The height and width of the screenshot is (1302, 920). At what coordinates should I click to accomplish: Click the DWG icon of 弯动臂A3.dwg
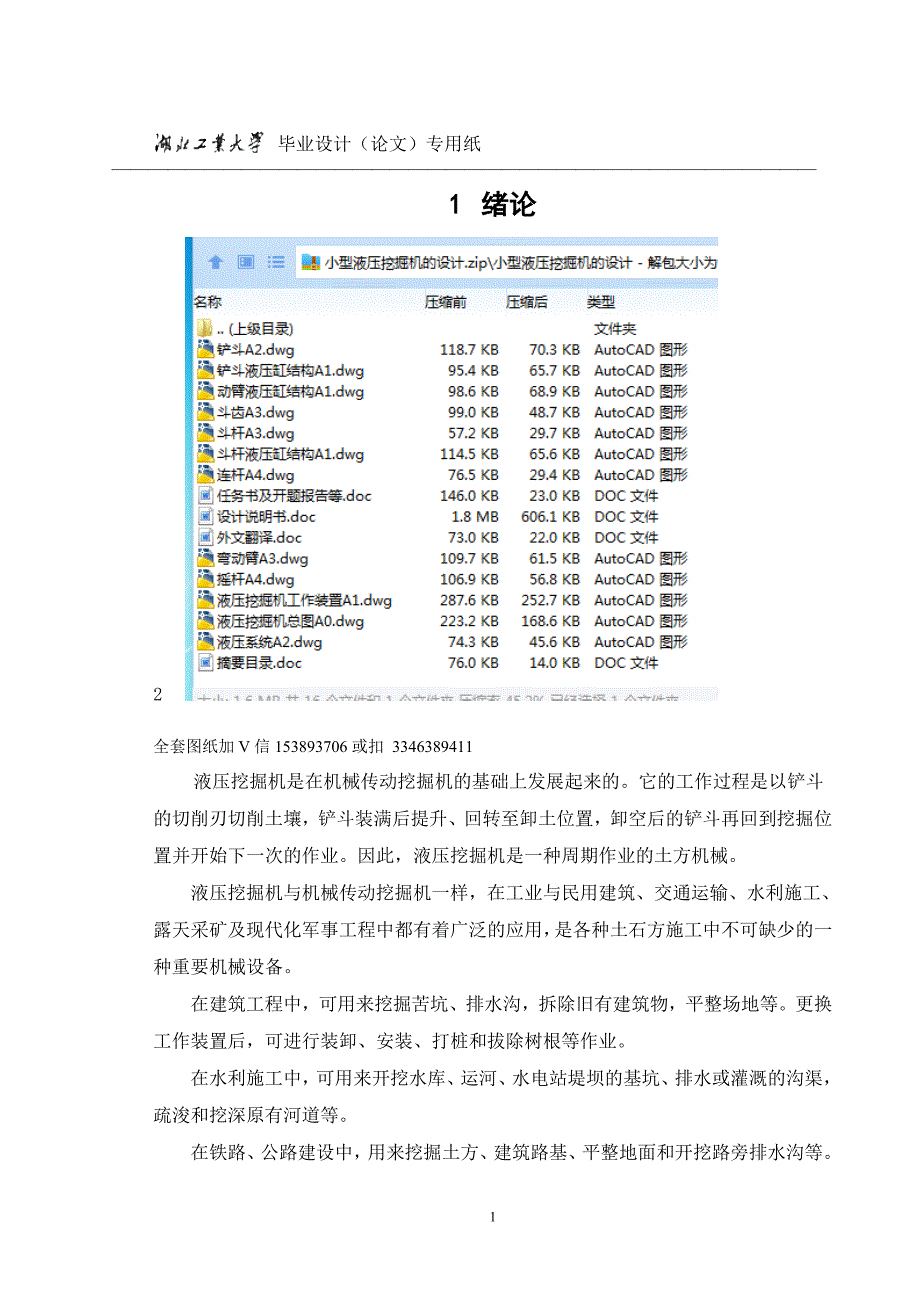pyautogui.click(x=206, y=559)
